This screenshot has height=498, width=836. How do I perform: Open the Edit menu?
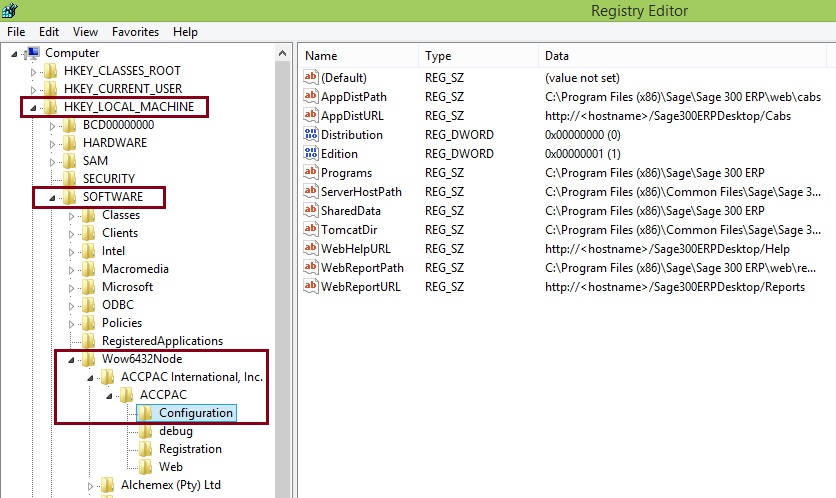pos(49,32)
